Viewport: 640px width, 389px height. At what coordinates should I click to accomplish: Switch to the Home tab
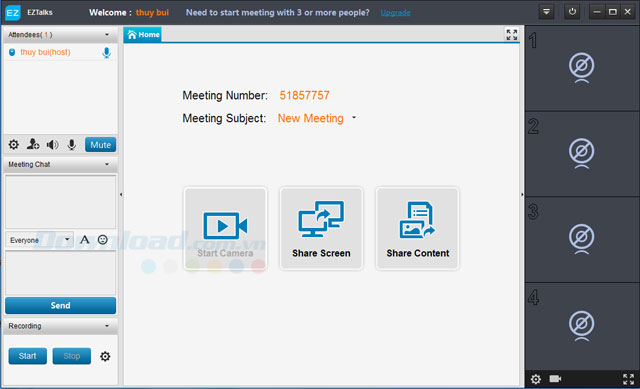point(143,35)
